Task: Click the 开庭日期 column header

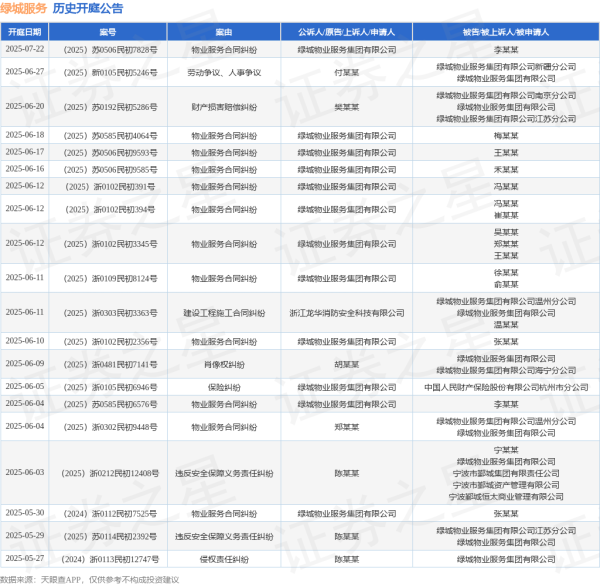Action: pyautogui.click(x=24, y=32)
